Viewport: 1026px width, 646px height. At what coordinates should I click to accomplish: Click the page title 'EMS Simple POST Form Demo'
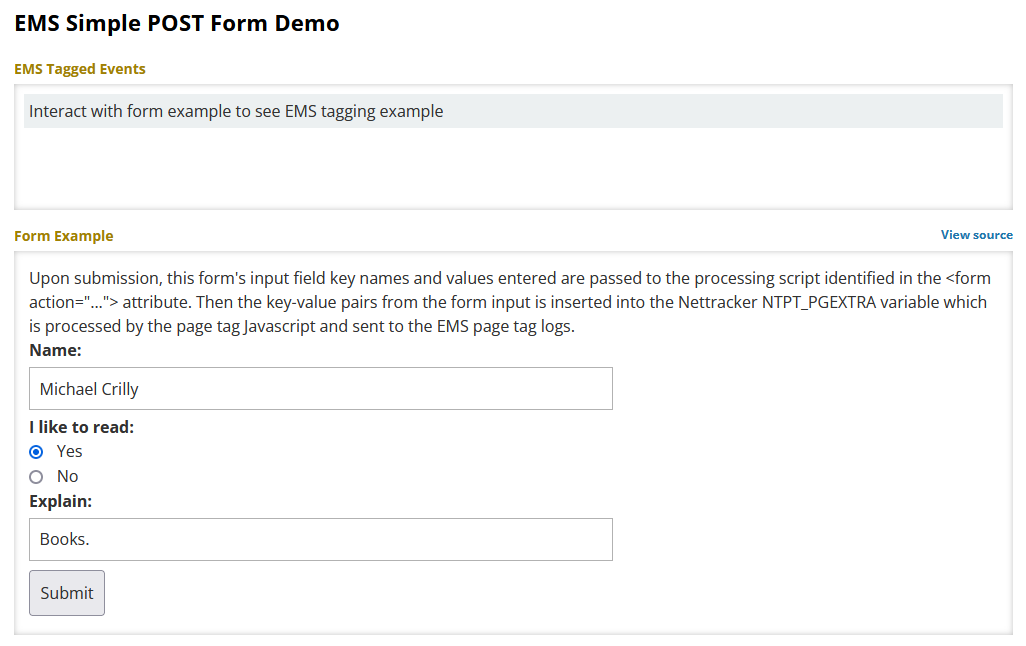pos(176,22)
